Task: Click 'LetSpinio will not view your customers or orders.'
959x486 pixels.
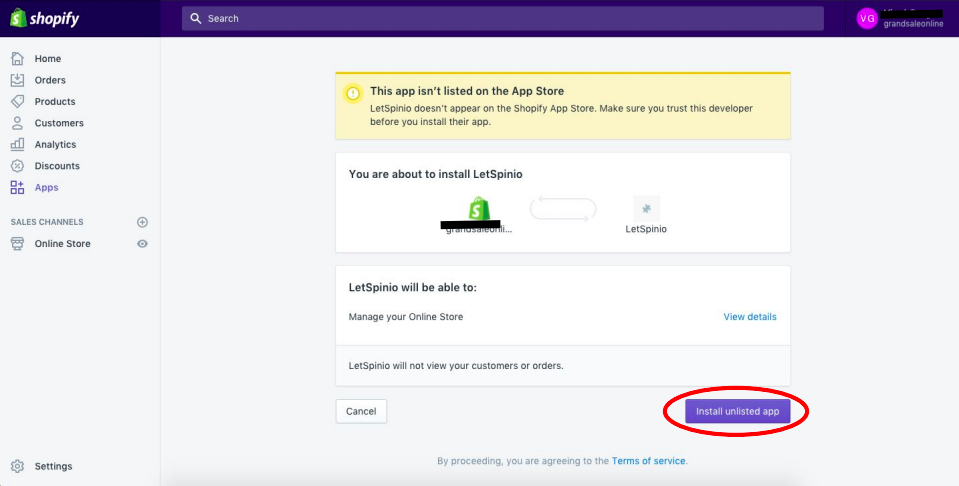Action: click(456, 366)
